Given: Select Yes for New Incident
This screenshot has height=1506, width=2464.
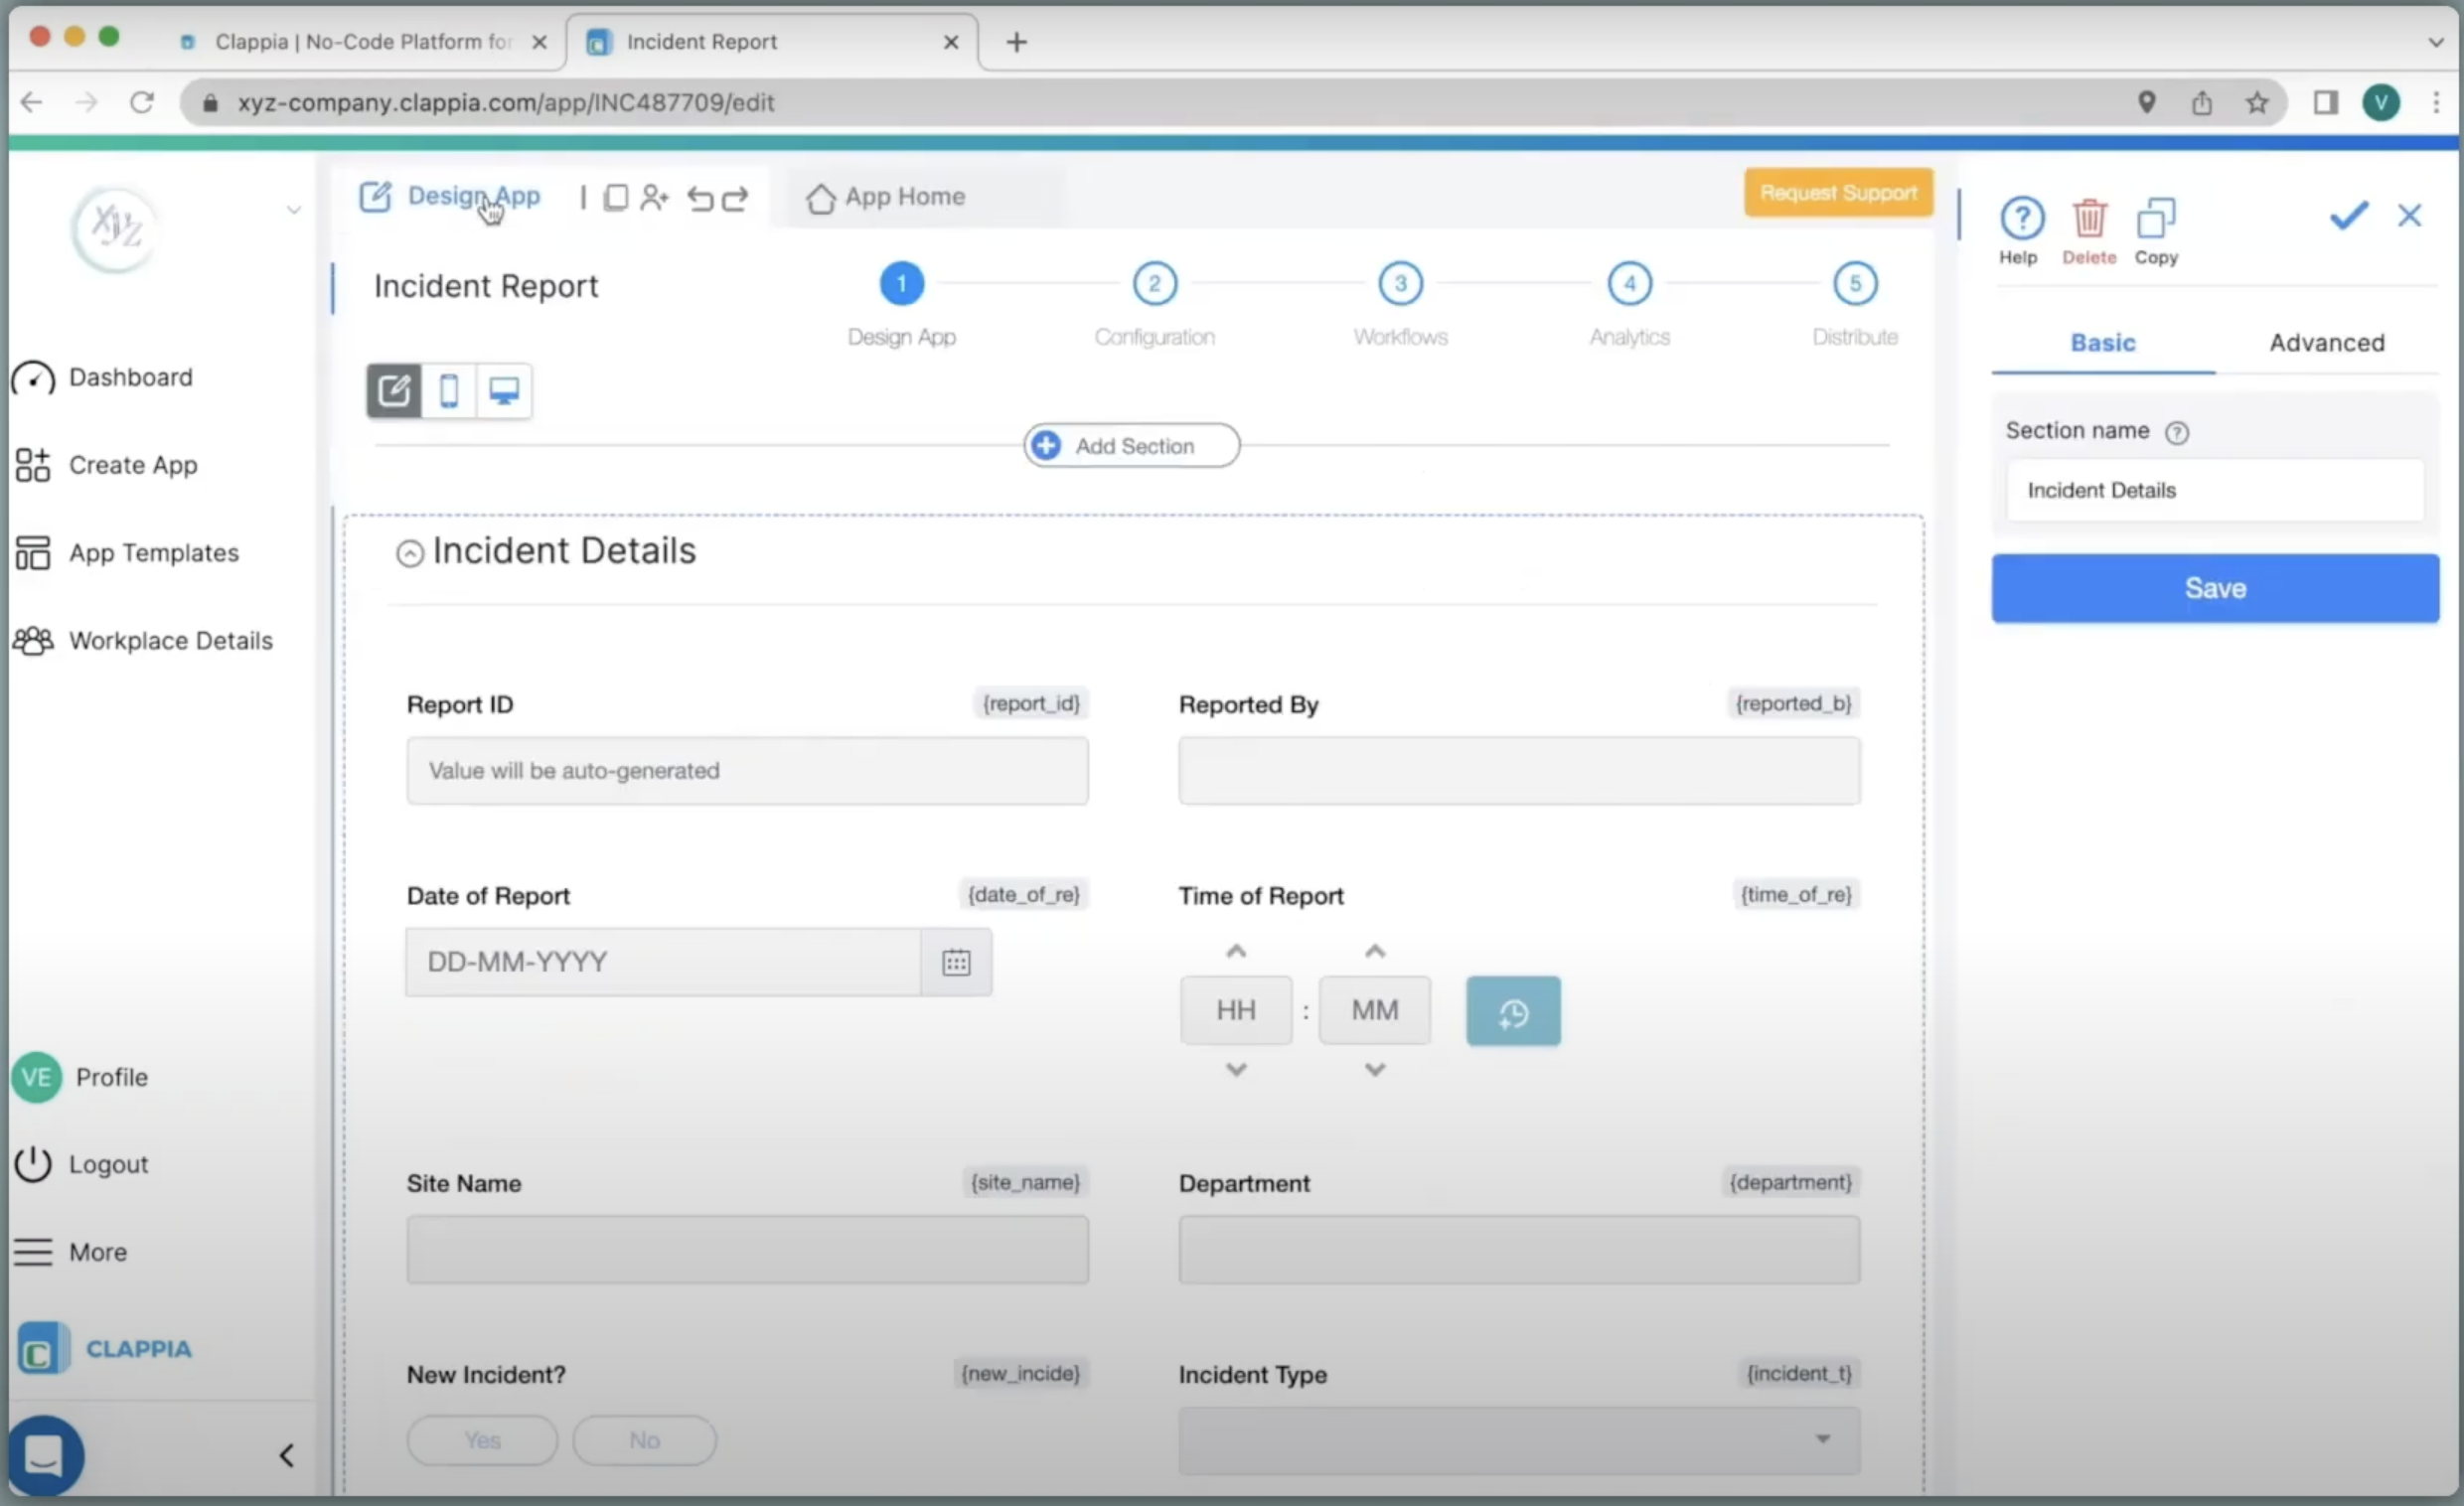Looking at the screenshot, I should 482,1440.
